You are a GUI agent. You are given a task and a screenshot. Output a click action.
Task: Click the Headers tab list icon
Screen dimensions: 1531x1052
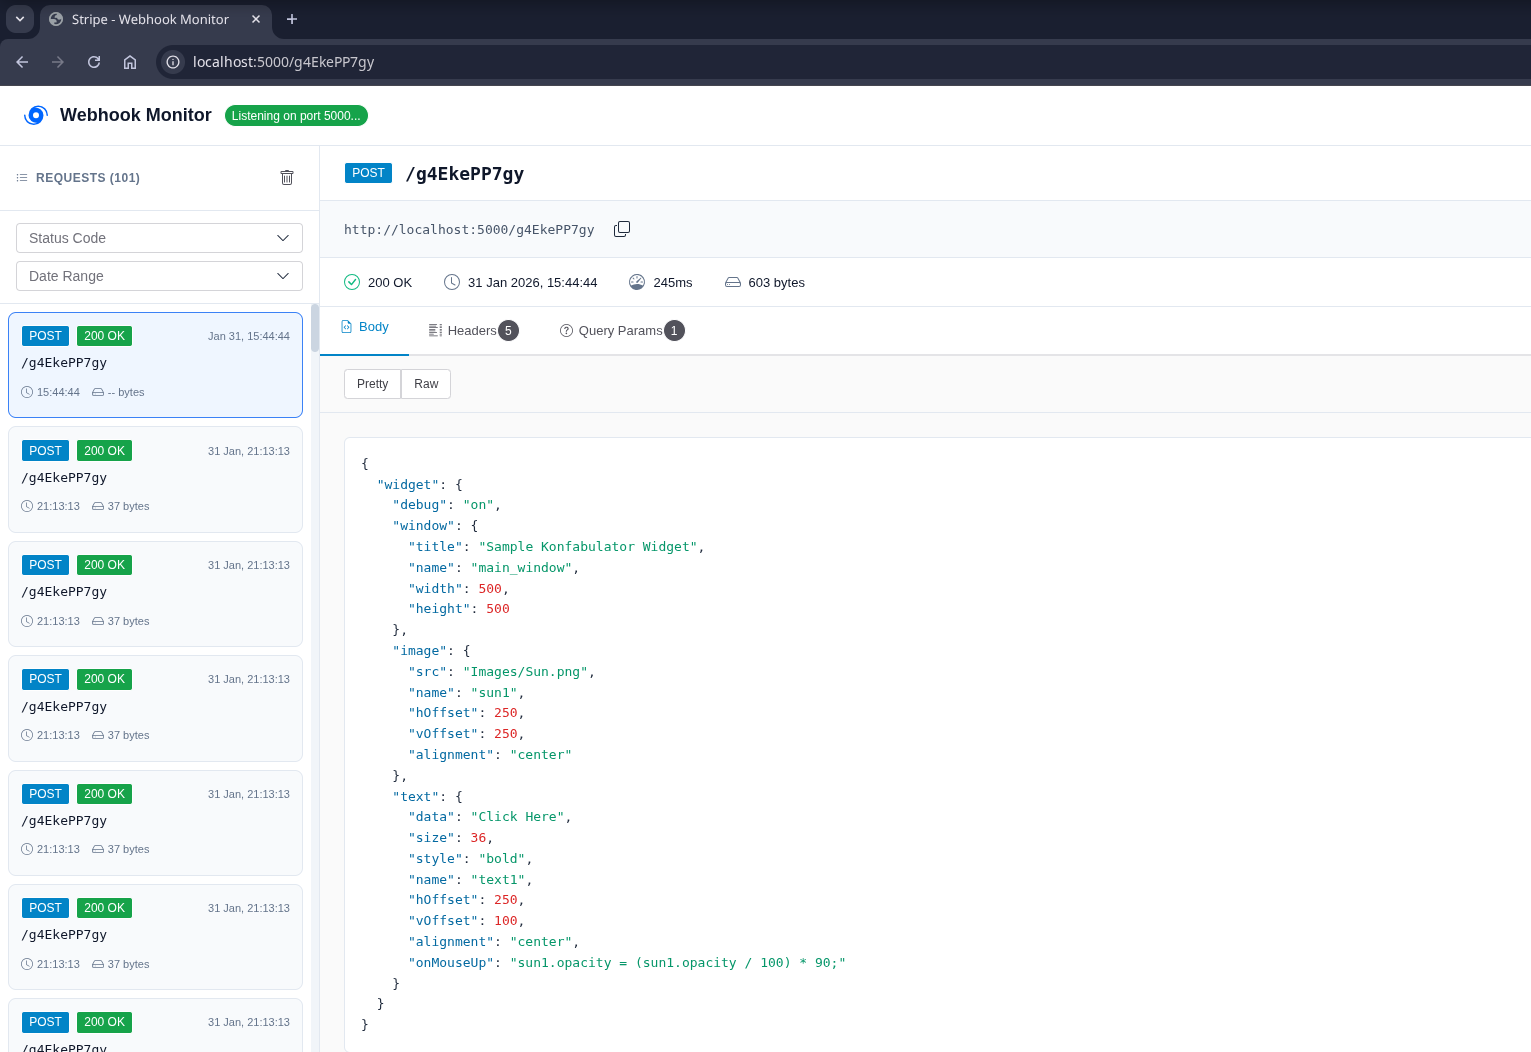[x=435, y=331]
